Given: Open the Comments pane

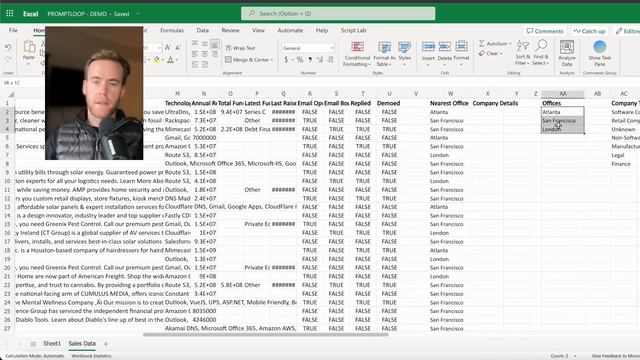Looking at the screenshot, I should pos(545,31).
